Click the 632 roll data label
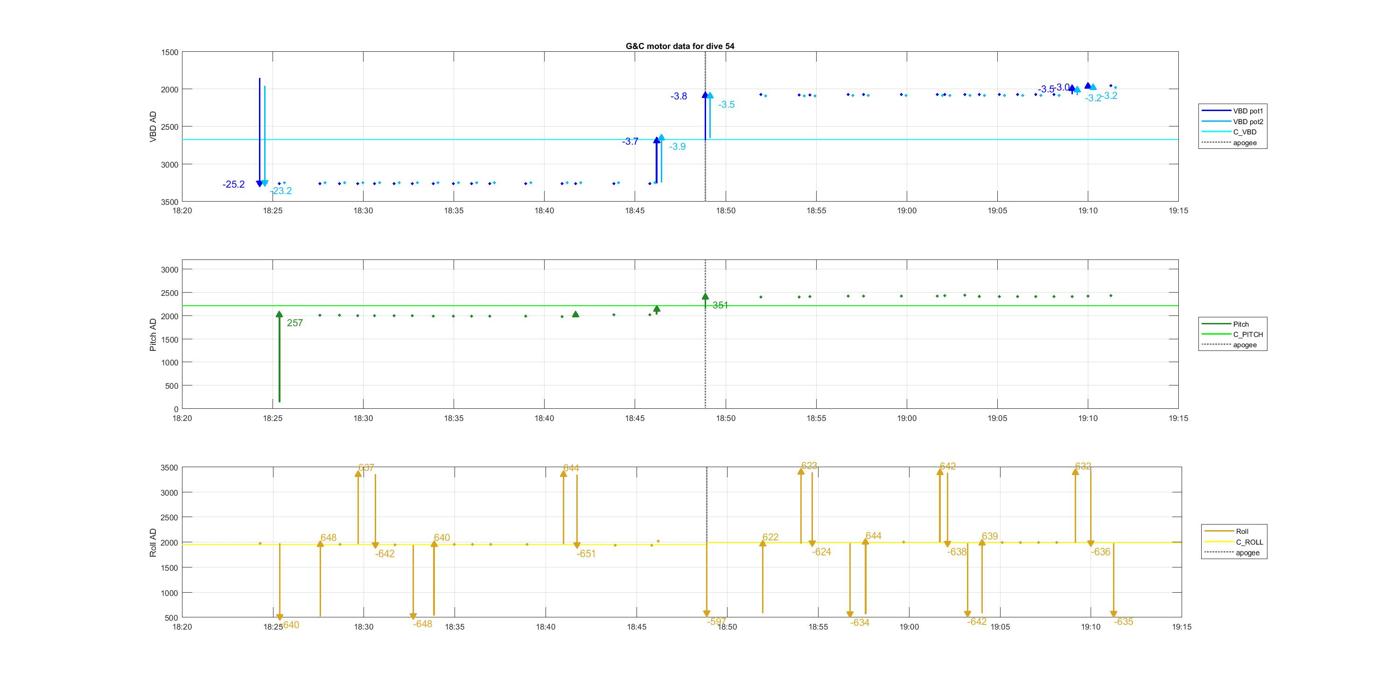The height and width of the screenshot is (693, 1400). pos(1083,466)
